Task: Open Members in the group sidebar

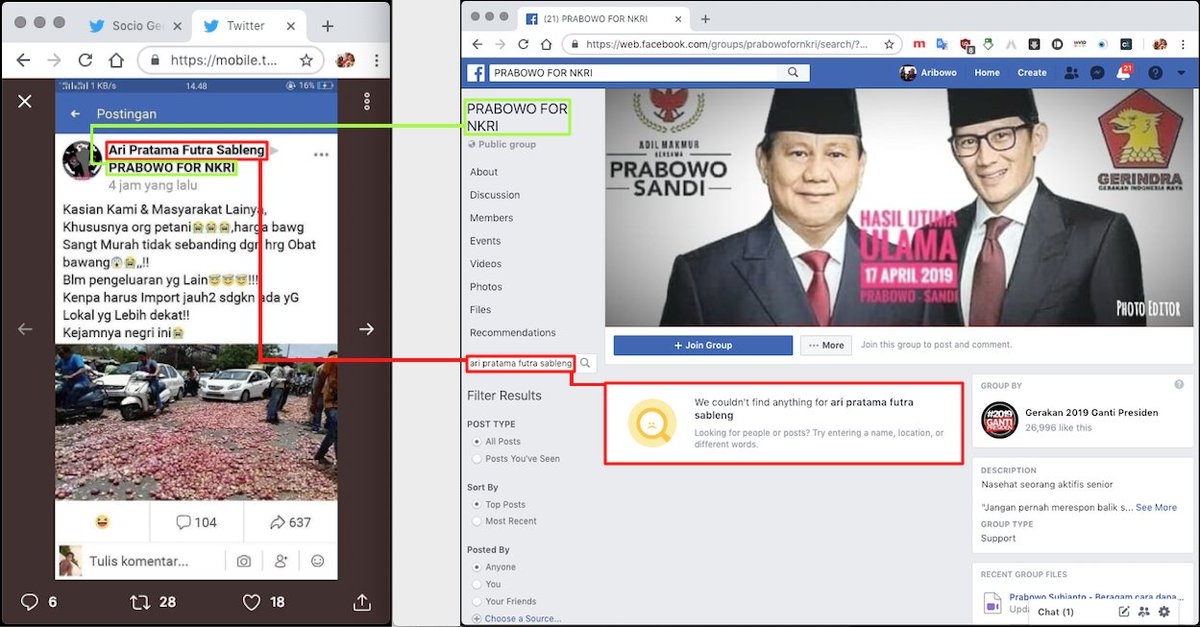Action: [x=491, y=218]
